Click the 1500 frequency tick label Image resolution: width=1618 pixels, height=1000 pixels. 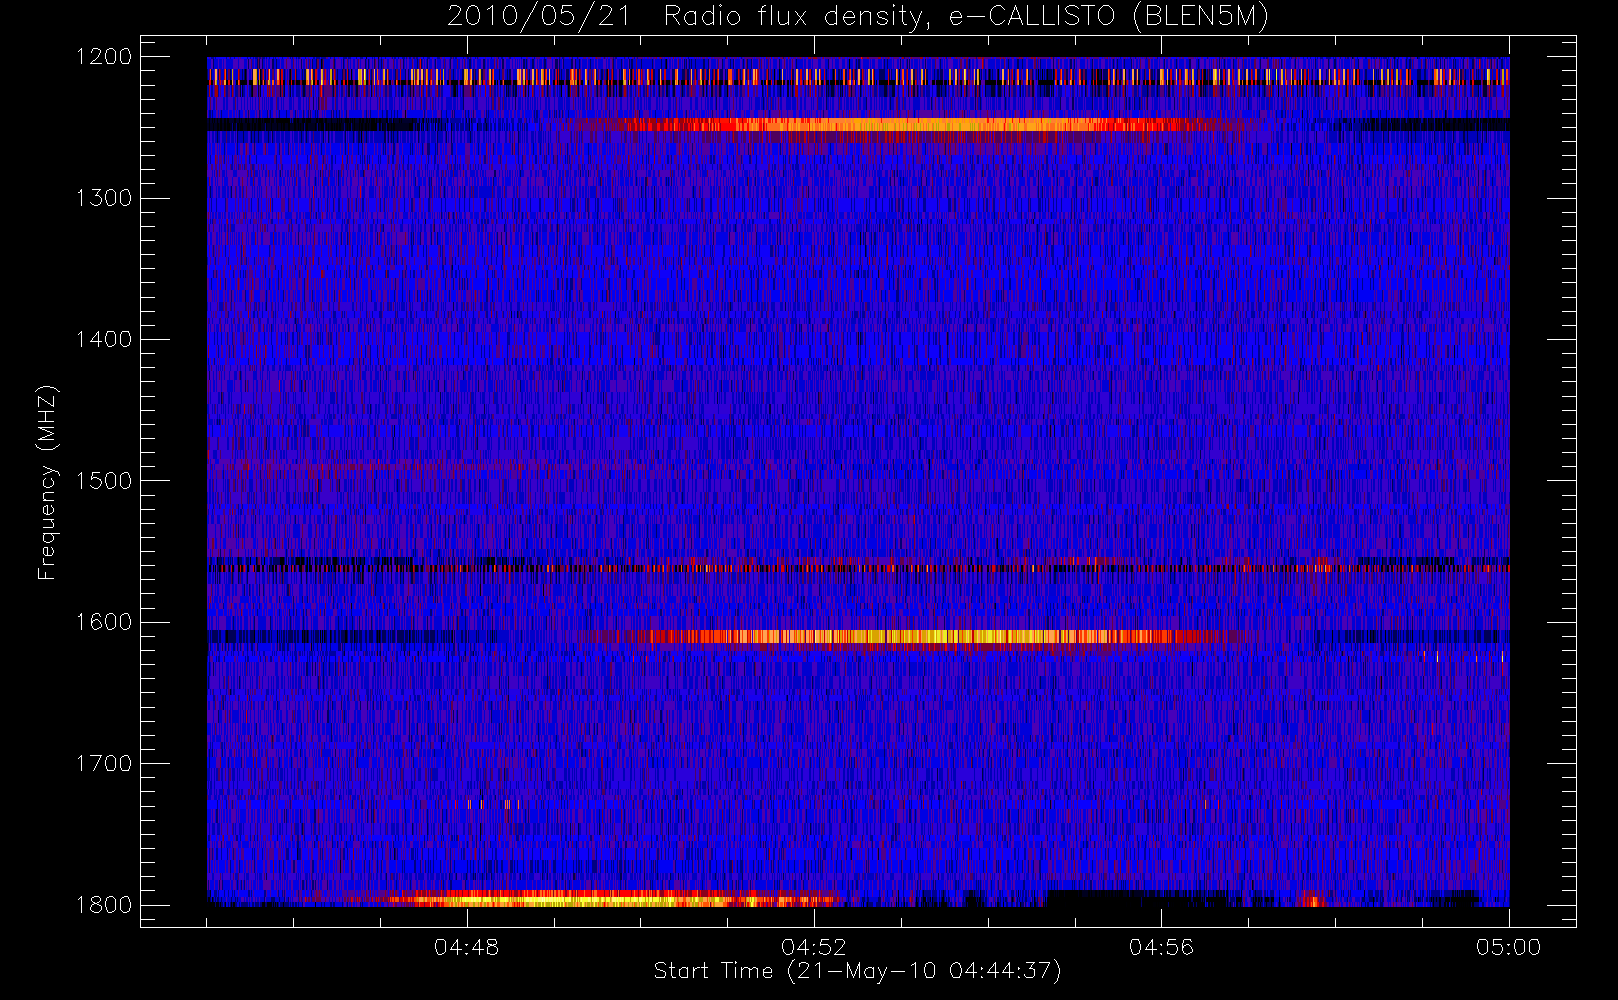(x=104, y=481)
